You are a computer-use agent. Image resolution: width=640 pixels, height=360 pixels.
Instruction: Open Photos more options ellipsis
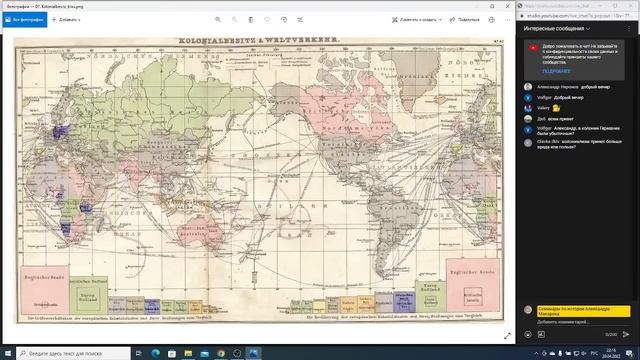tap(507, 20)
